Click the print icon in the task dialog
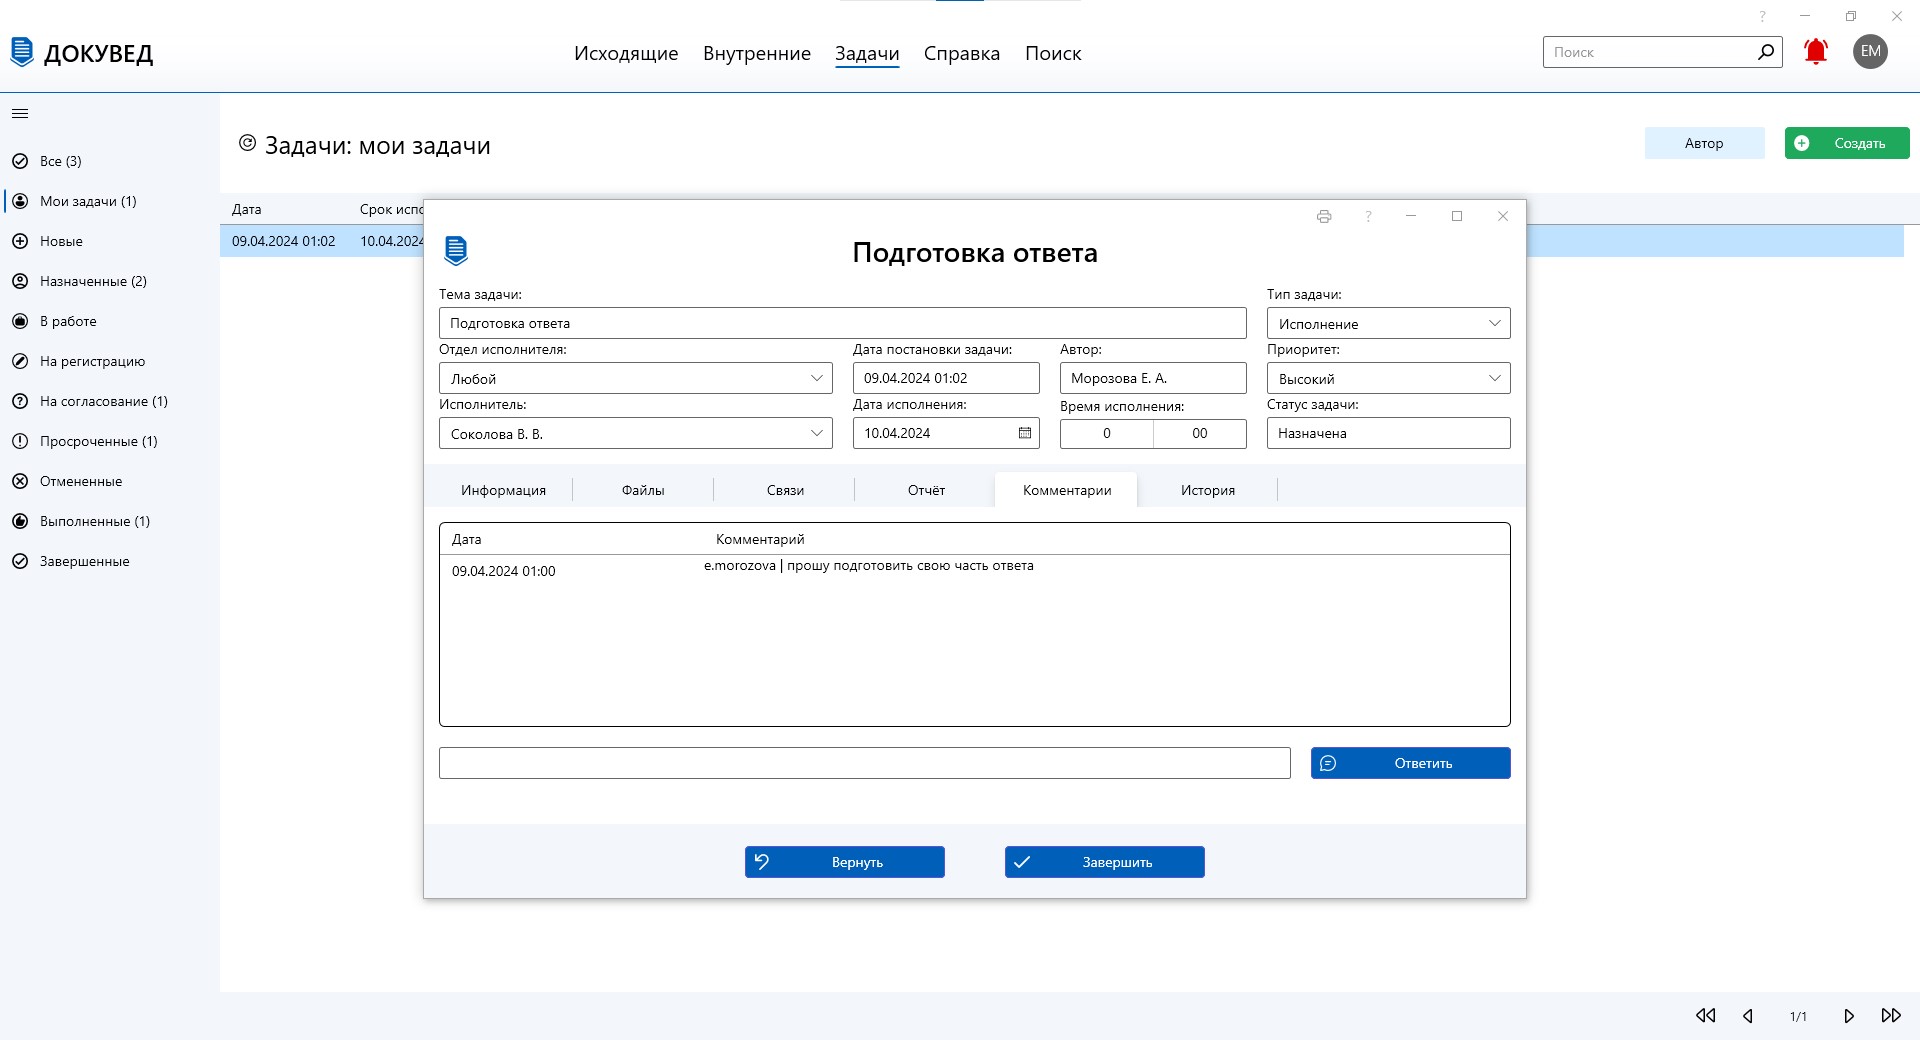Screen dimensions: 1920x1040 (x=1324, y=216)
